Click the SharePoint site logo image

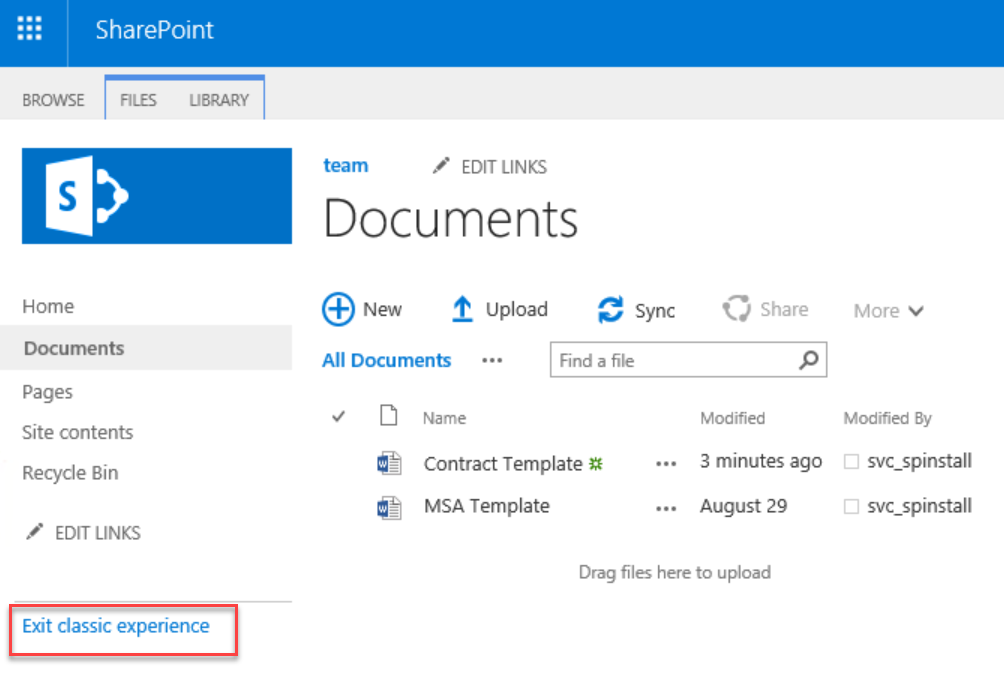pos(156,196)
